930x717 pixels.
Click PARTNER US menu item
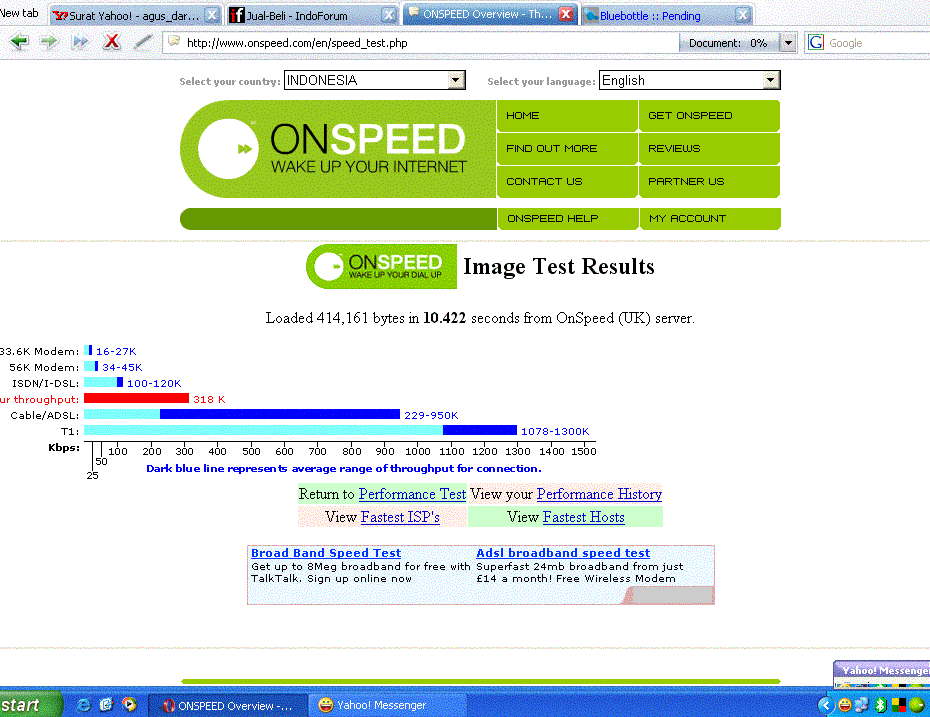[x=709, y=181]
